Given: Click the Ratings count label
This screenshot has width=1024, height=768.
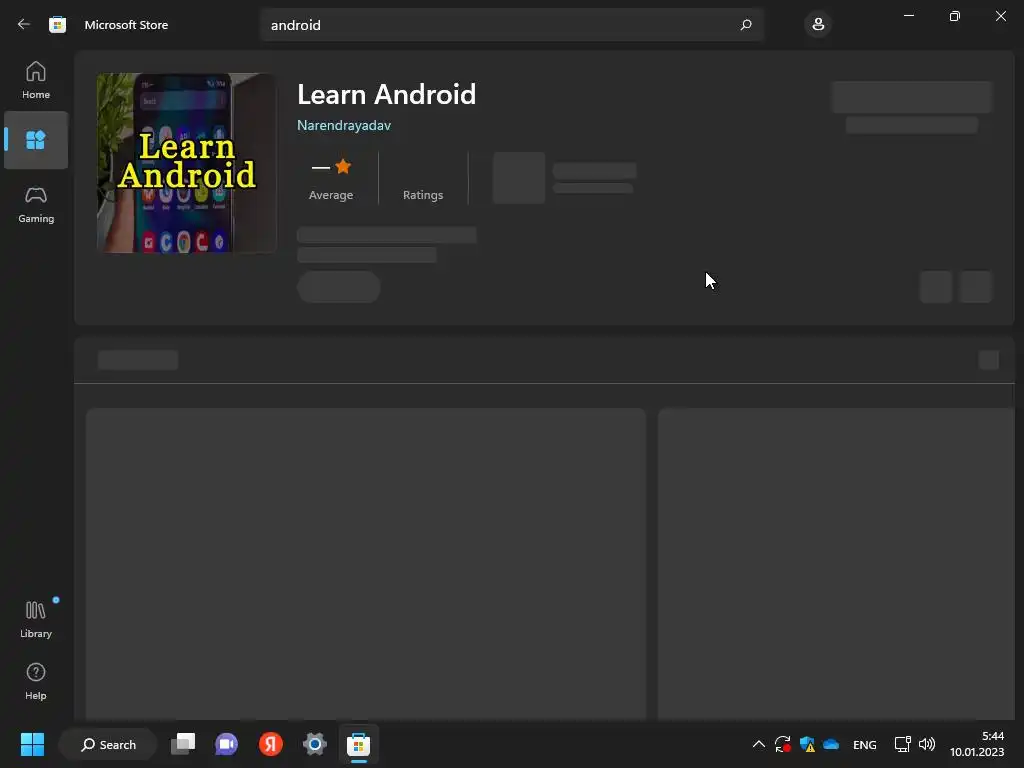Looking at the screenshot, I should pos(423,195).
